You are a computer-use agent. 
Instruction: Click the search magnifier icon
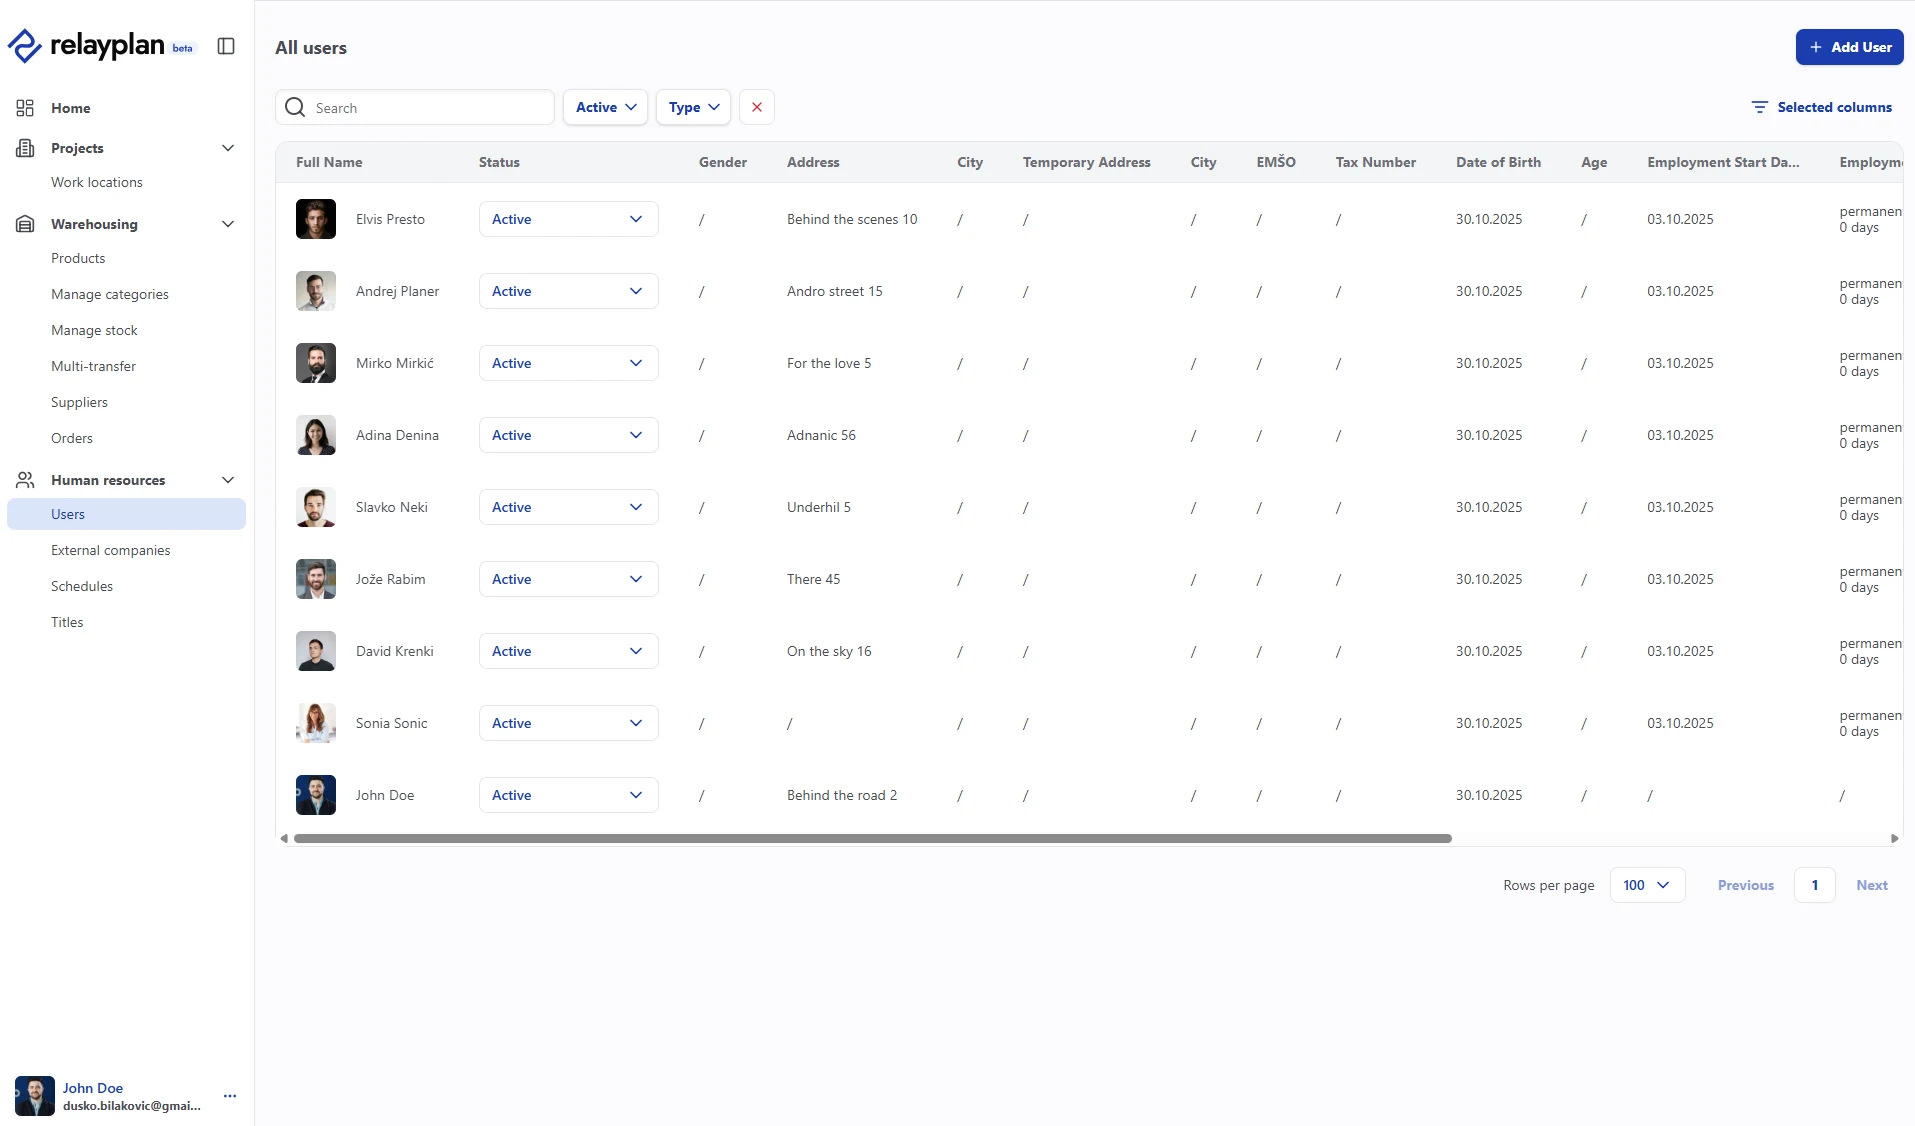(x=295, y=107)
